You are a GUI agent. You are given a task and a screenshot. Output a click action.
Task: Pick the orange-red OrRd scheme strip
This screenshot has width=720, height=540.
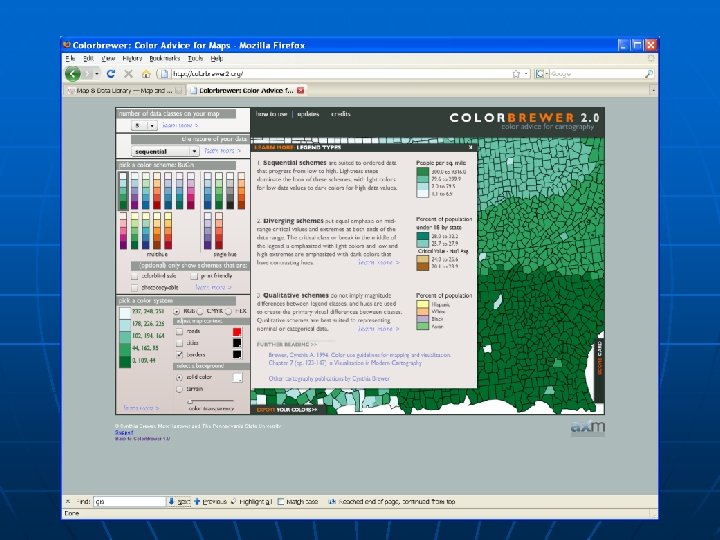coord(157,191)
